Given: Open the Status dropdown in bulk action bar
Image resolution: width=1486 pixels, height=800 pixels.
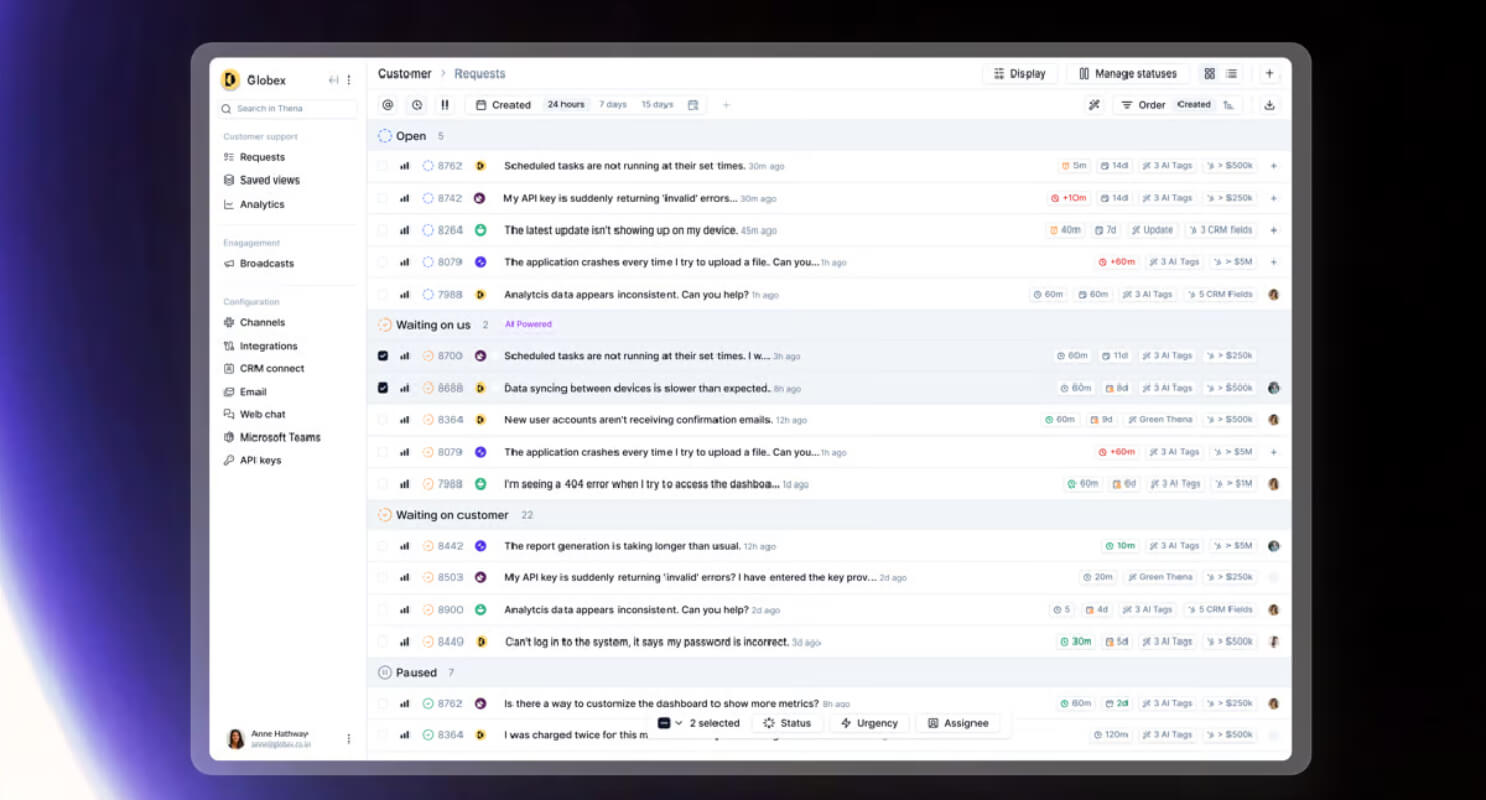Looking at the screenshot, I should pyautogui.click(x=787, y=723).
